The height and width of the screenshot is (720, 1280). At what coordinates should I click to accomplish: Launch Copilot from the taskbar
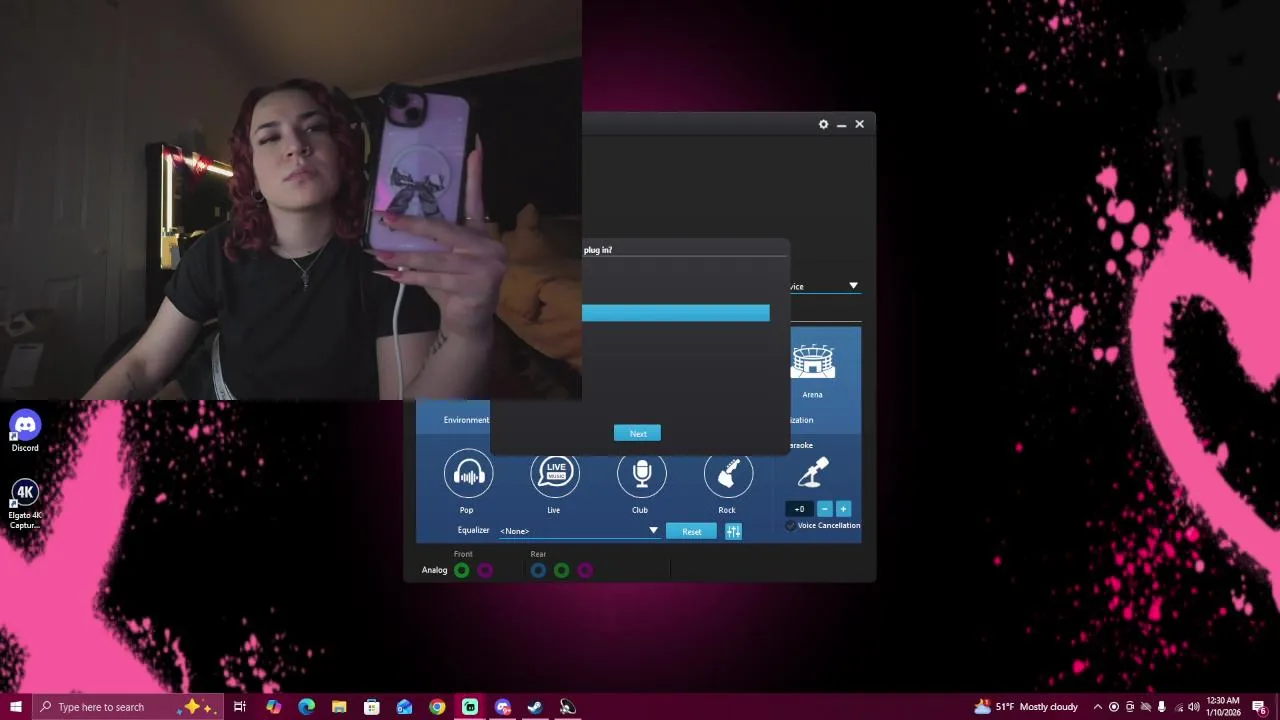(274, 707)
